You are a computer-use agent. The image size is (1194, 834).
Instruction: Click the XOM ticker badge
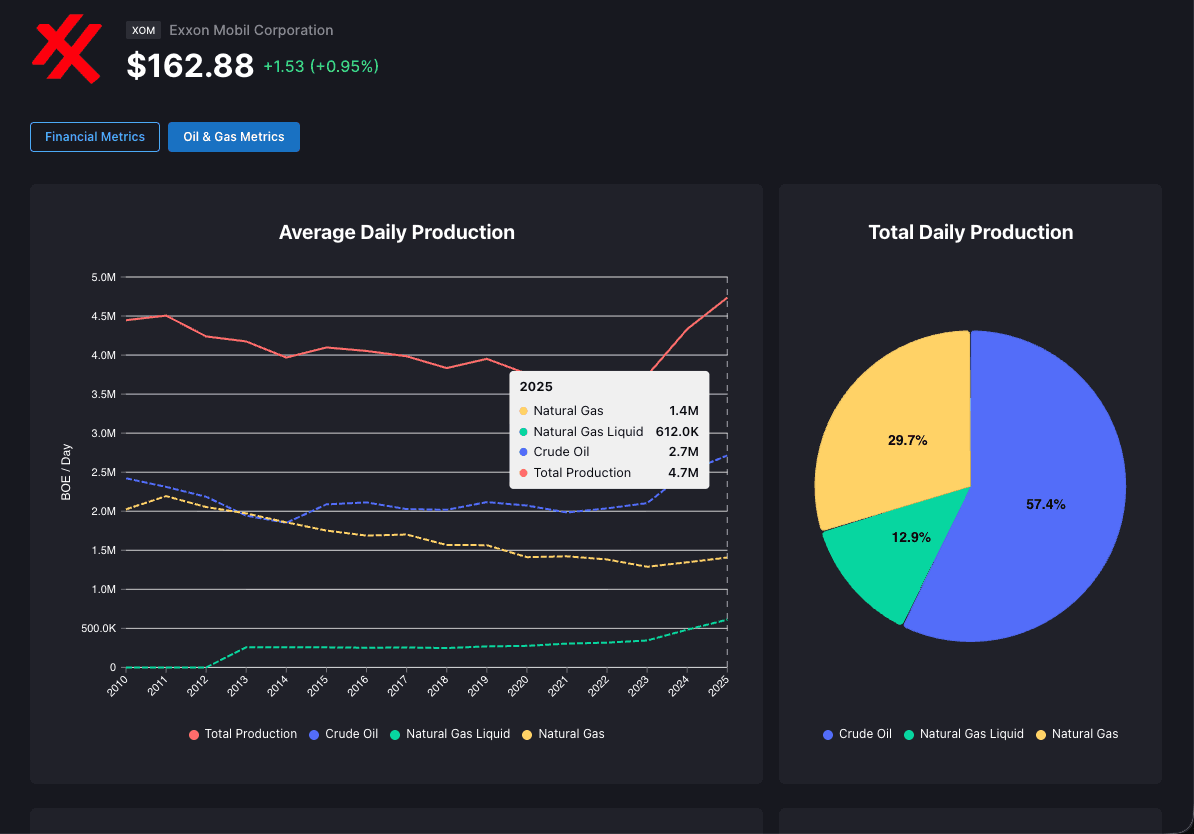[x=143, y=30]
